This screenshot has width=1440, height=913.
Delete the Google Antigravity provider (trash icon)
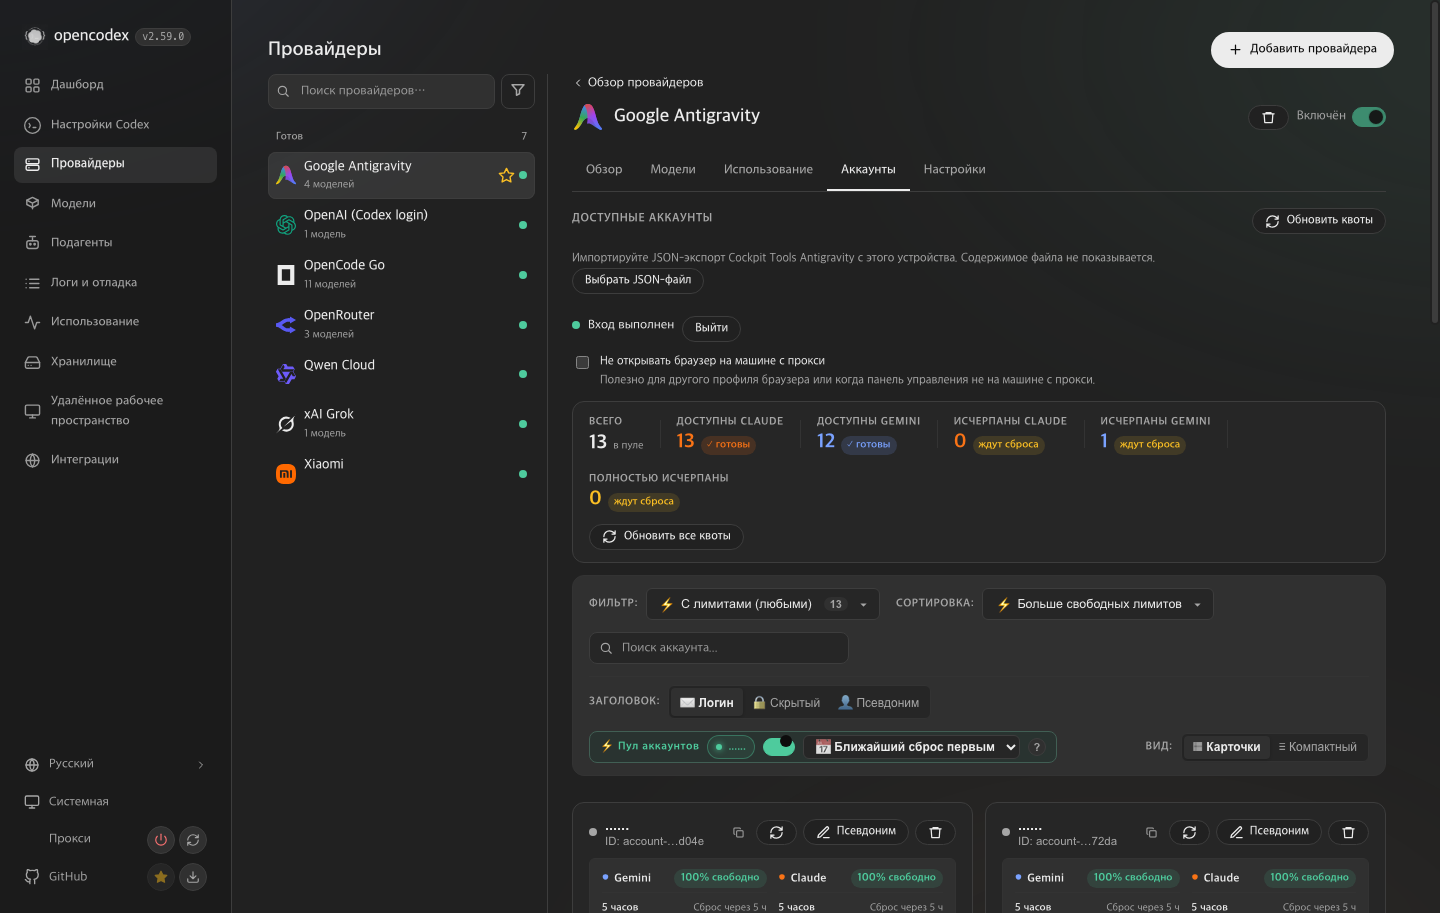click(1268, 117)
